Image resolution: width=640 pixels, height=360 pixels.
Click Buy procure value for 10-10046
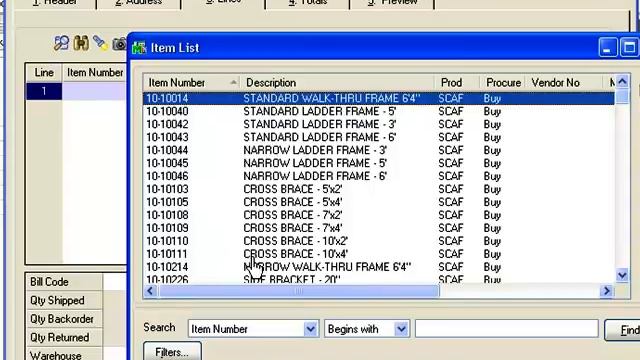tap(492, 176)
